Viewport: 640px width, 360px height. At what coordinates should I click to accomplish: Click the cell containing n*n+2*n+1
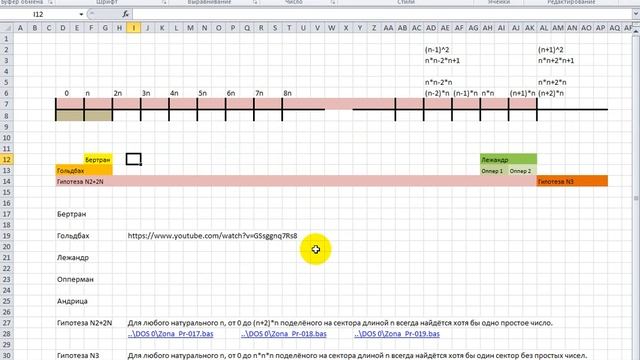(556, 60)
